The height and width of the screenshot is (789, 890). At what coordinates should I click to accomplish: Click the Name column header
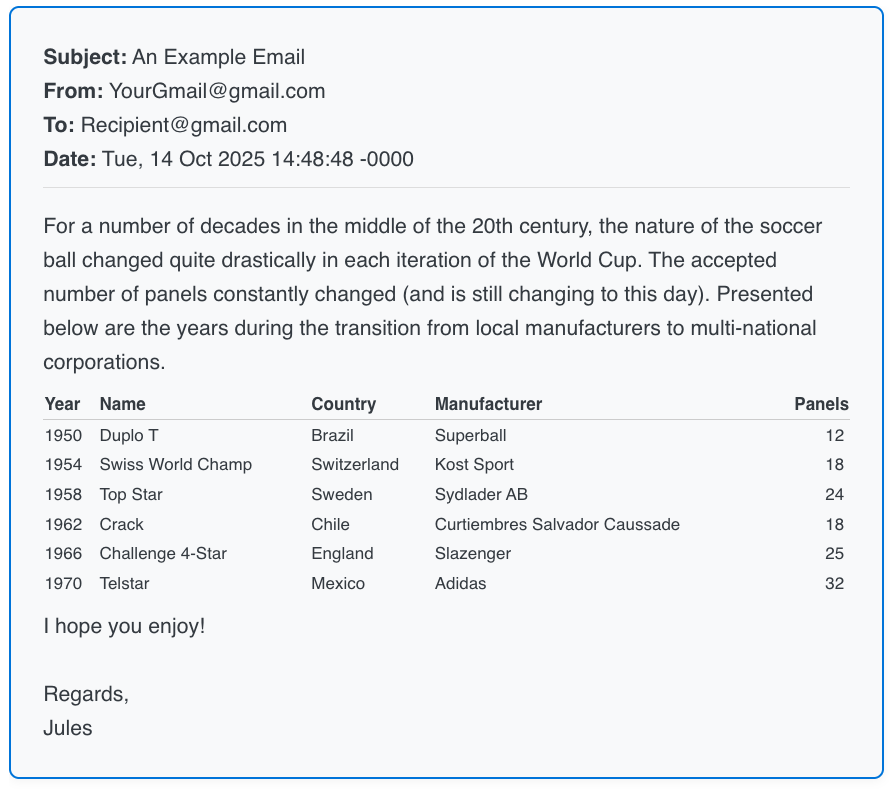(x=122, y=404)
